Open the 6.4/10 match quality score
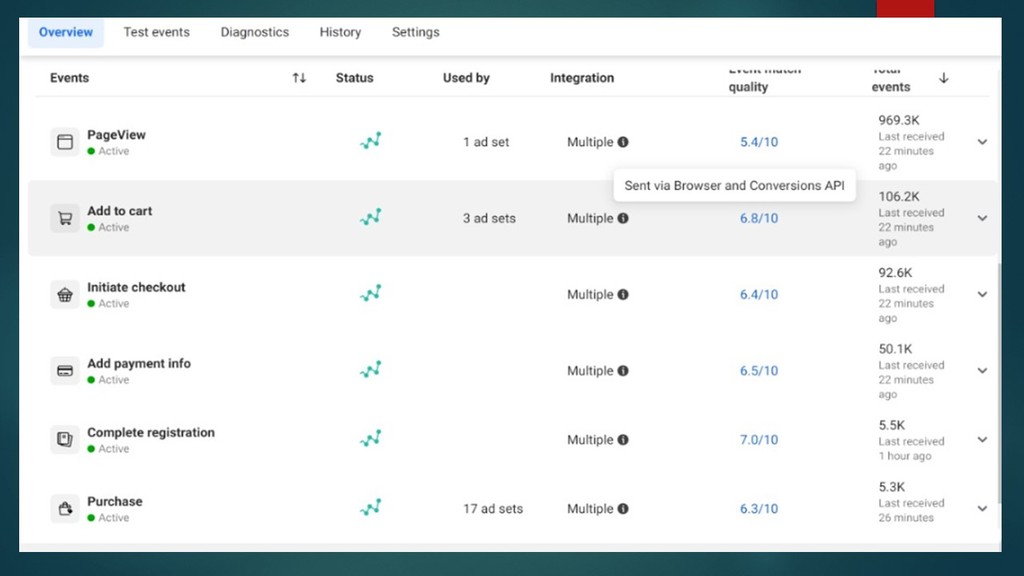Screen dimensions: 1024x576 click(759, 295)
